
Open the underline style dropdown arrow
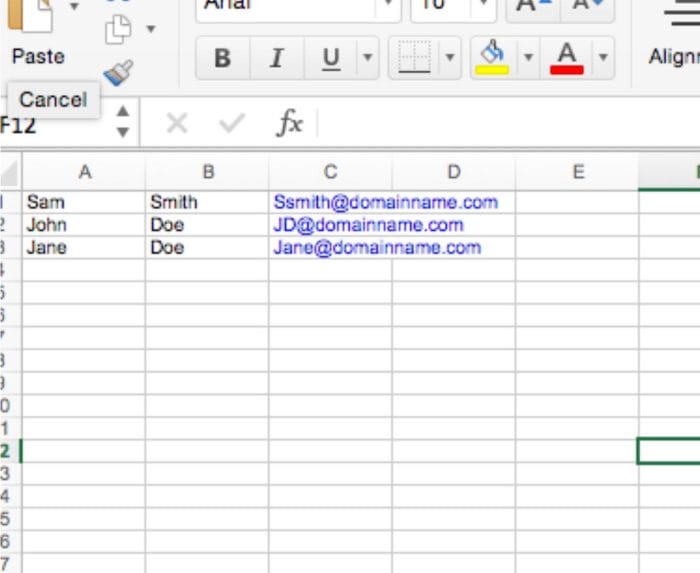(368, 58)
